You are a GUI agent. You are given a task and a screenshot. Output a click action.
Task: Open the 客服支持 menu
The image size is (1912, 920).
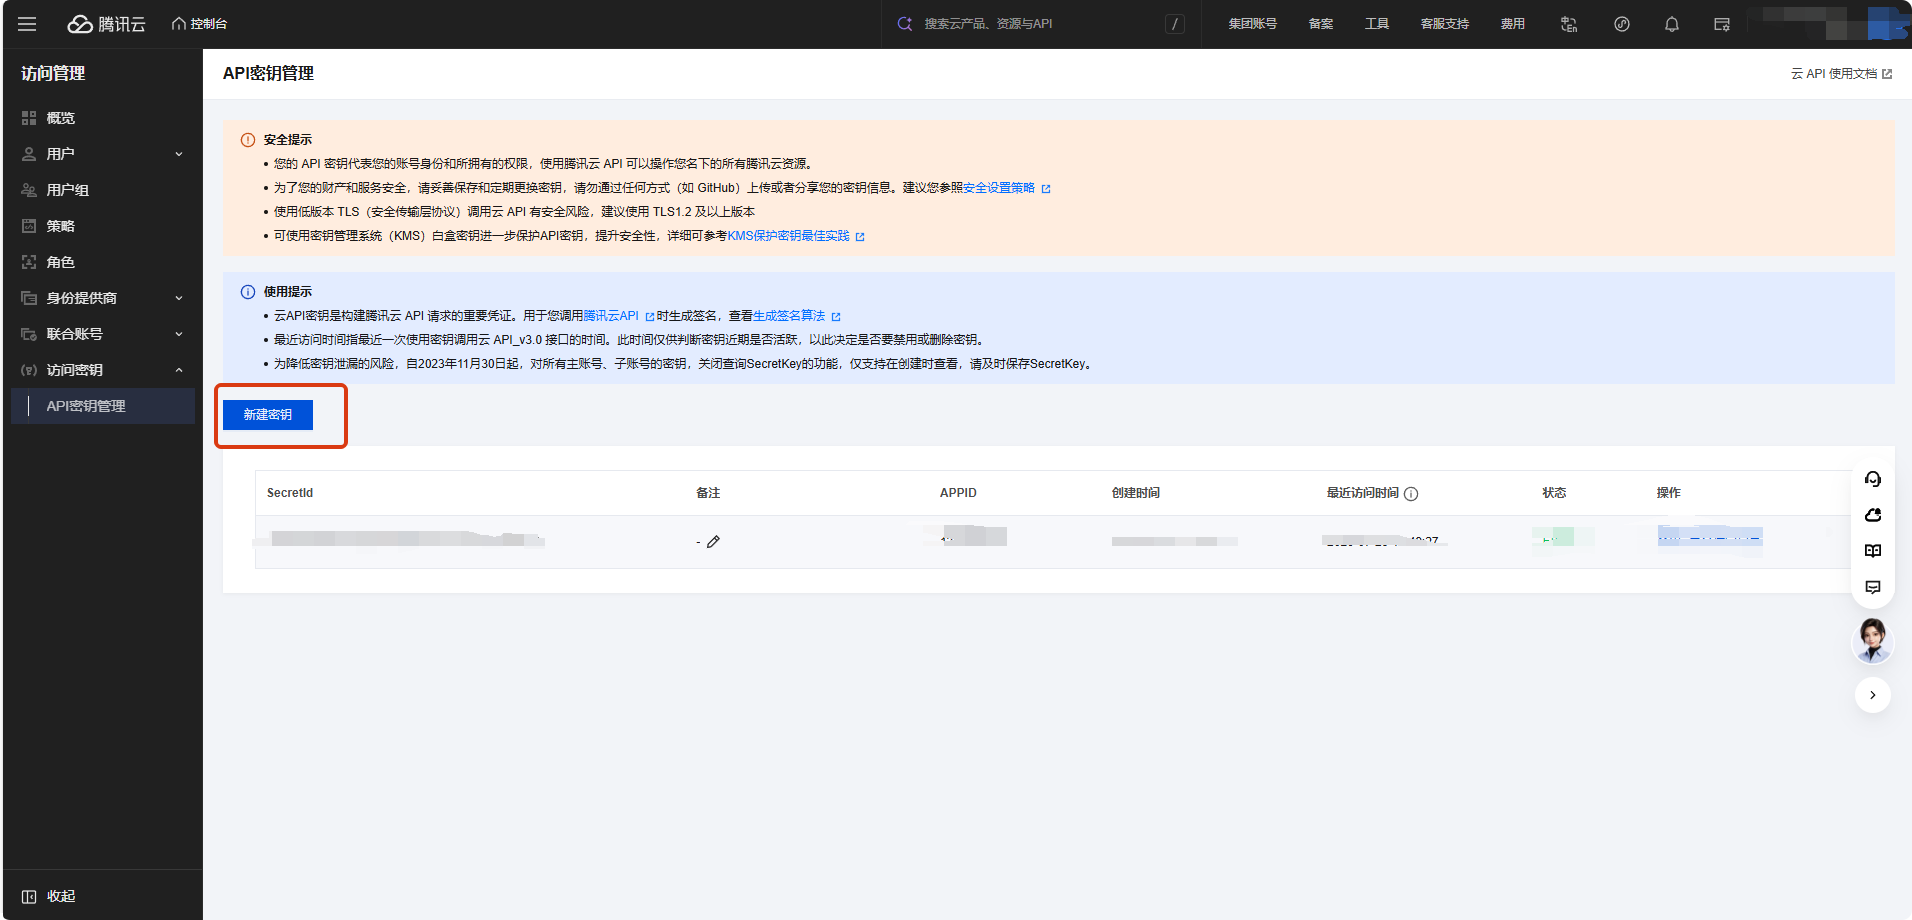[1445, 24]
